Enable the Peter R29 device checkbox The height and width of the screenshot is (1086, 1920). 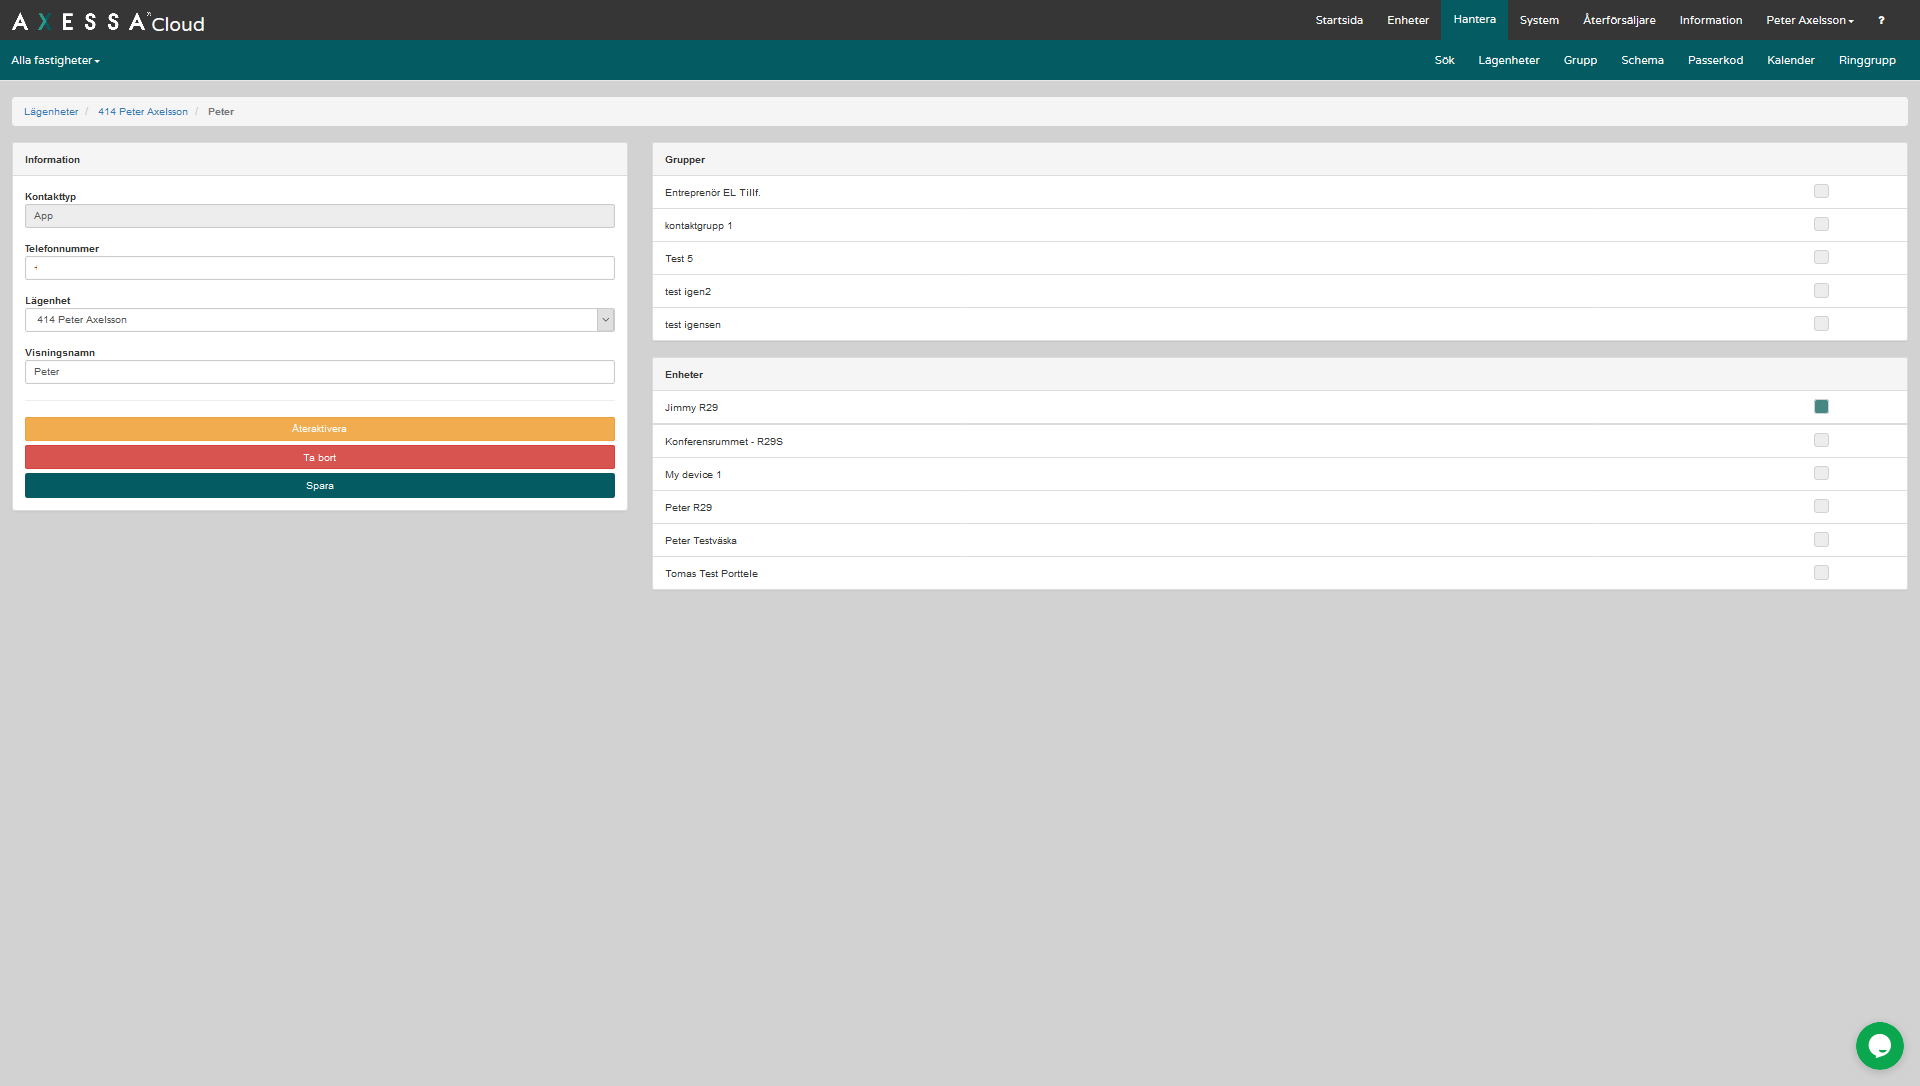[1821, 507]
